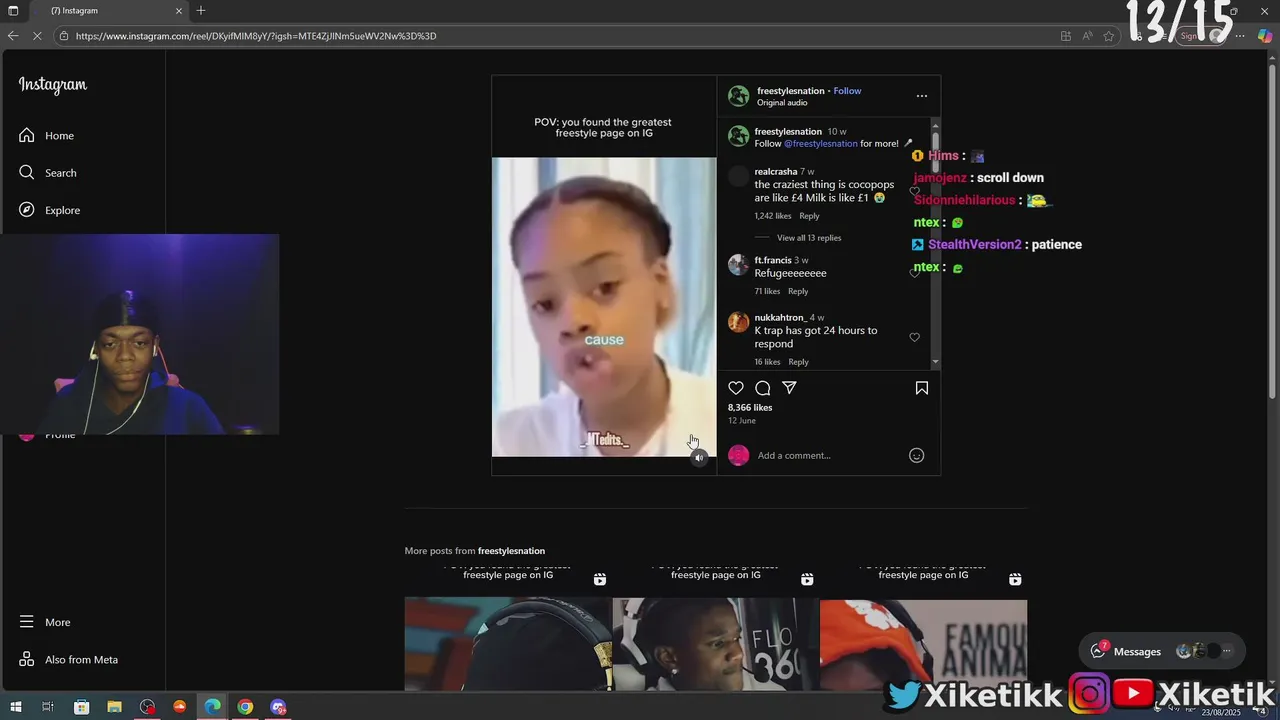Viewport: 1280px width, 720px height.
Task: Click freestylesnation avatar in post header
Action: (738, 96)
